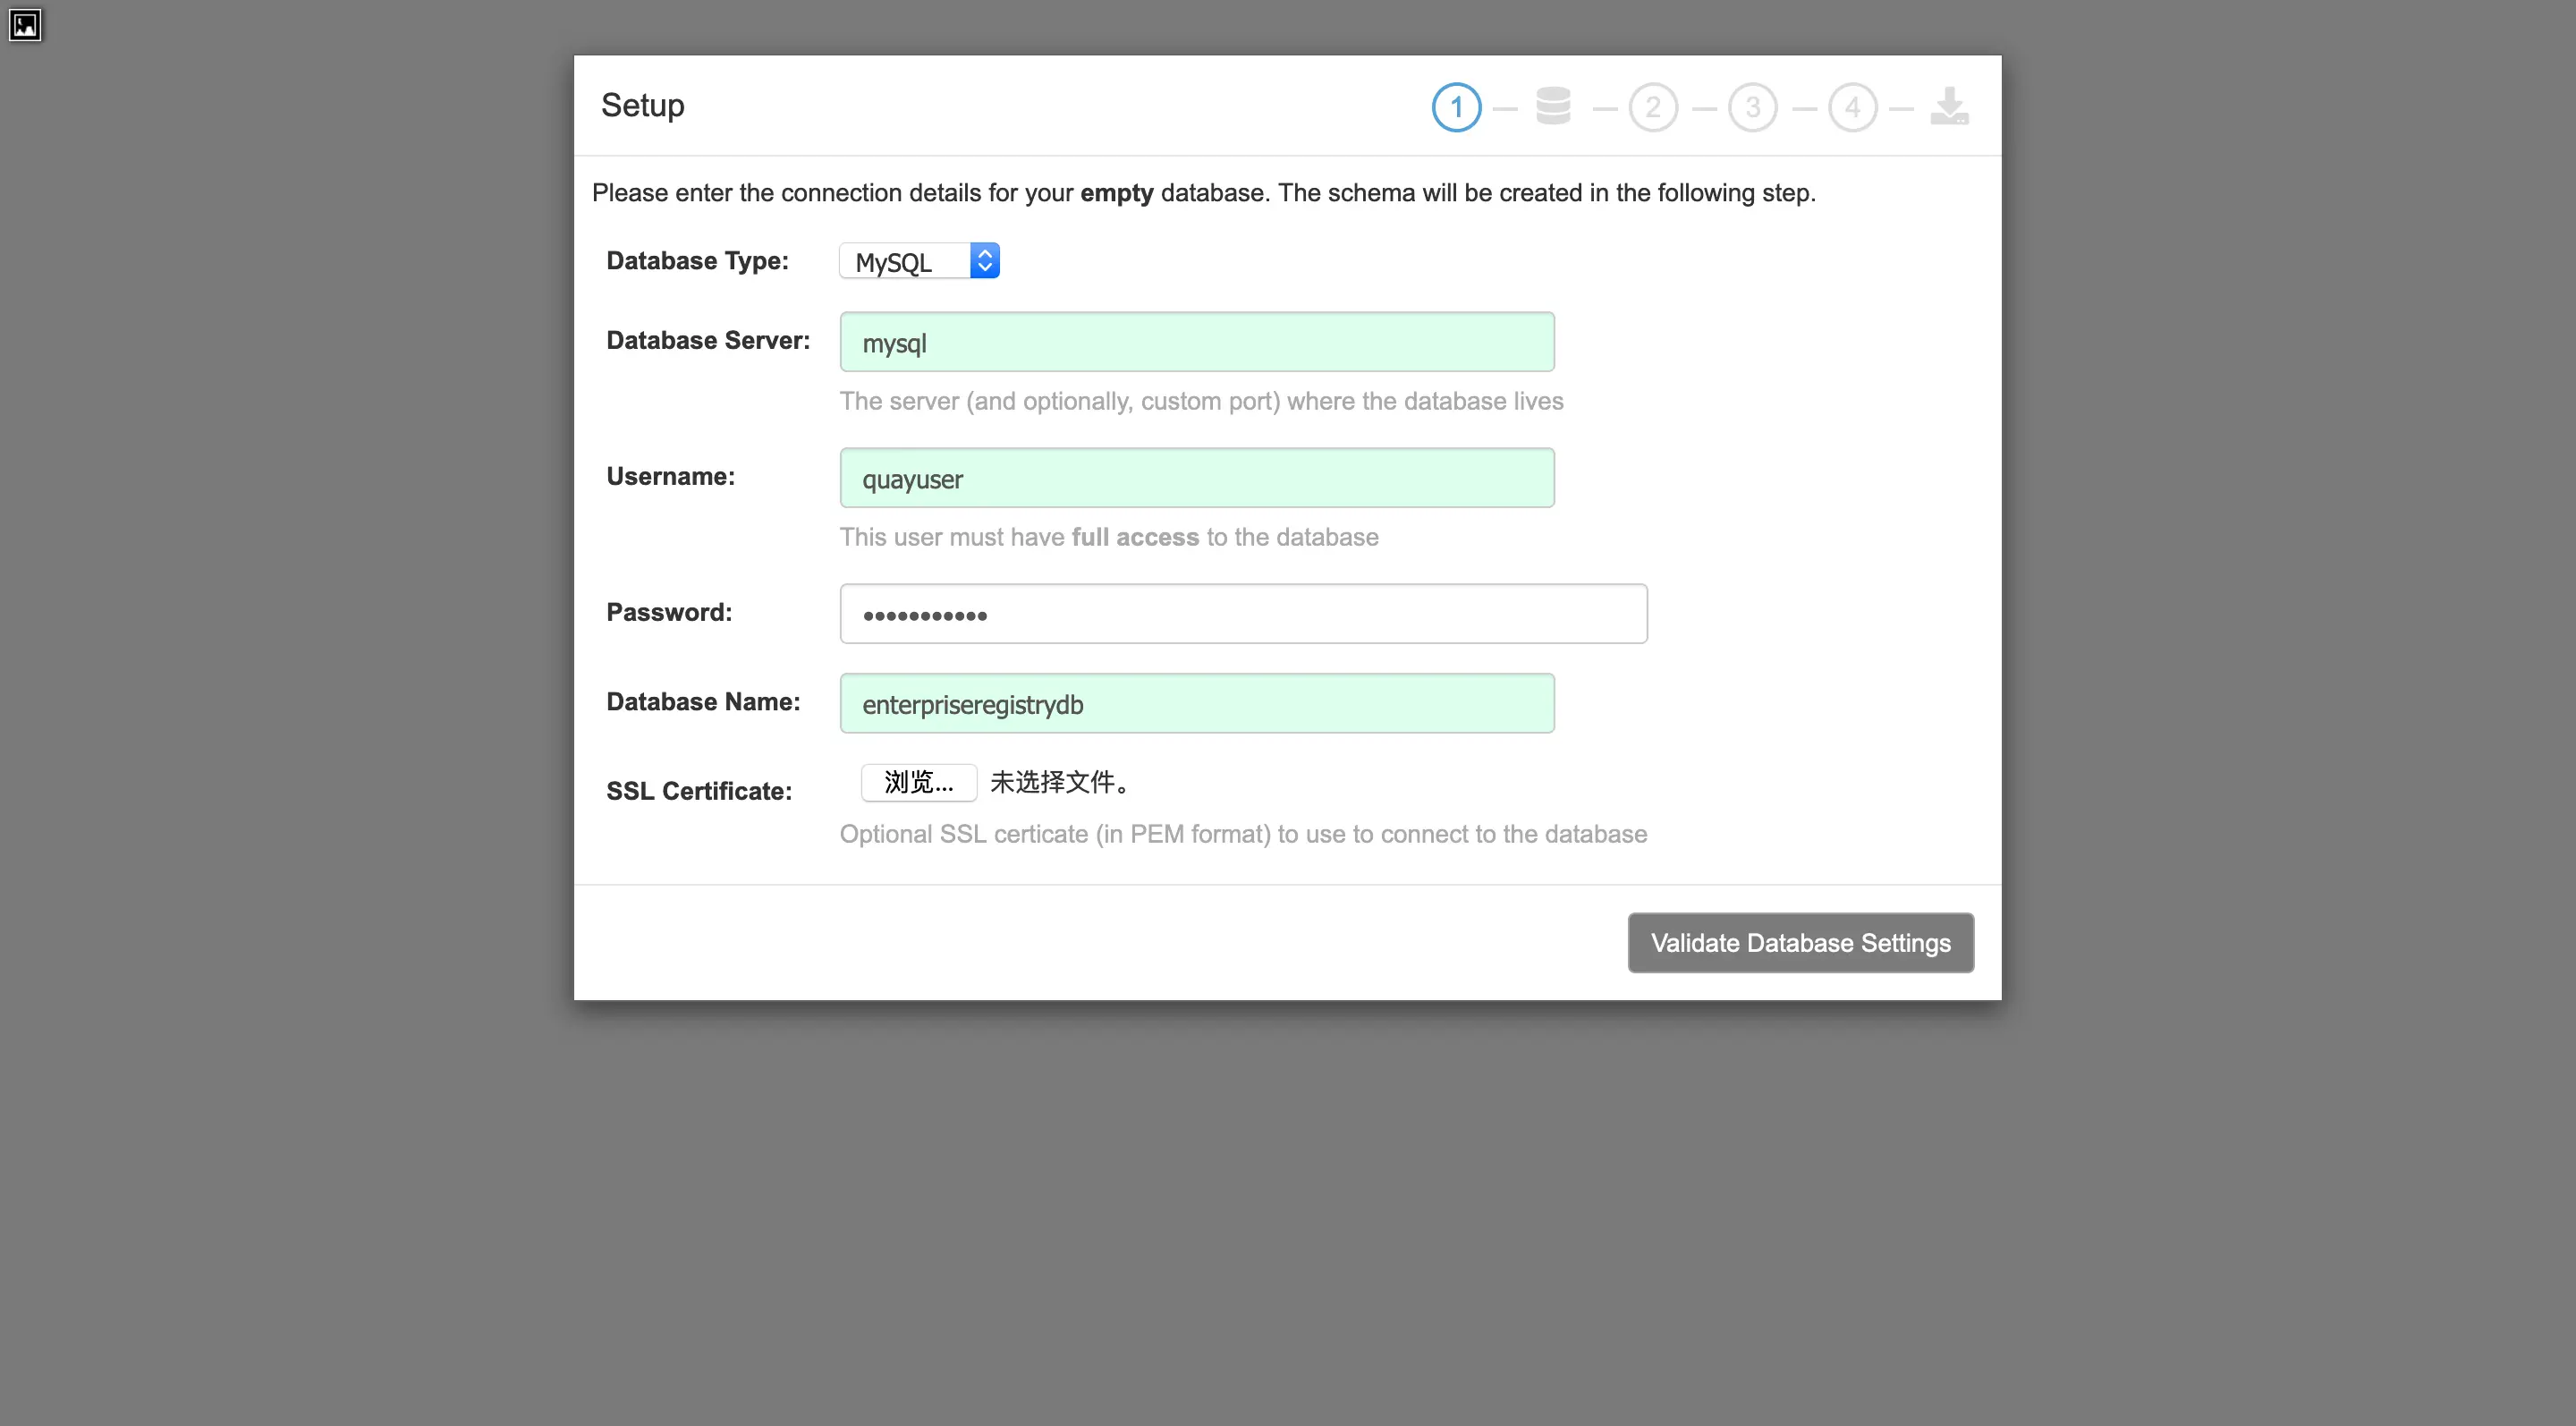Click the 浏览... file browse button
Image resolution: width=2576 pixels, height=1426 pixels.
tap(918, 782)
